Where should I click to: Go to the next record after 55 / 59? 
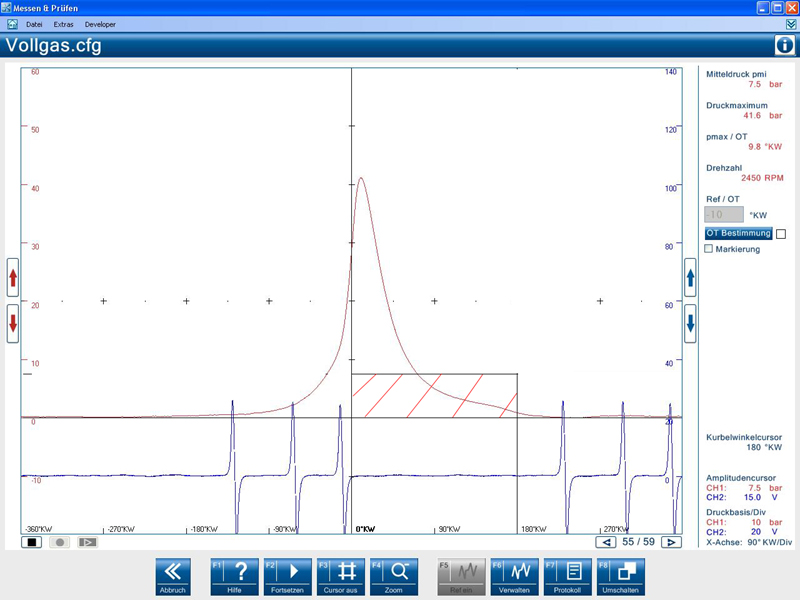click(672, 542)
